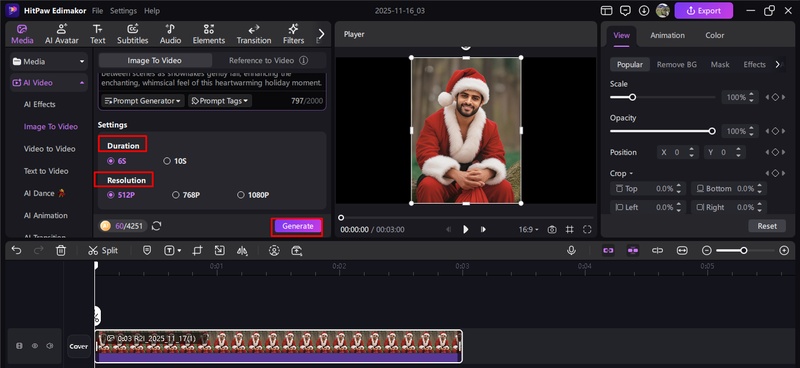Adjust the timeline zoom slider
Viewport: 800px width, 368px height.
[745, 250]
